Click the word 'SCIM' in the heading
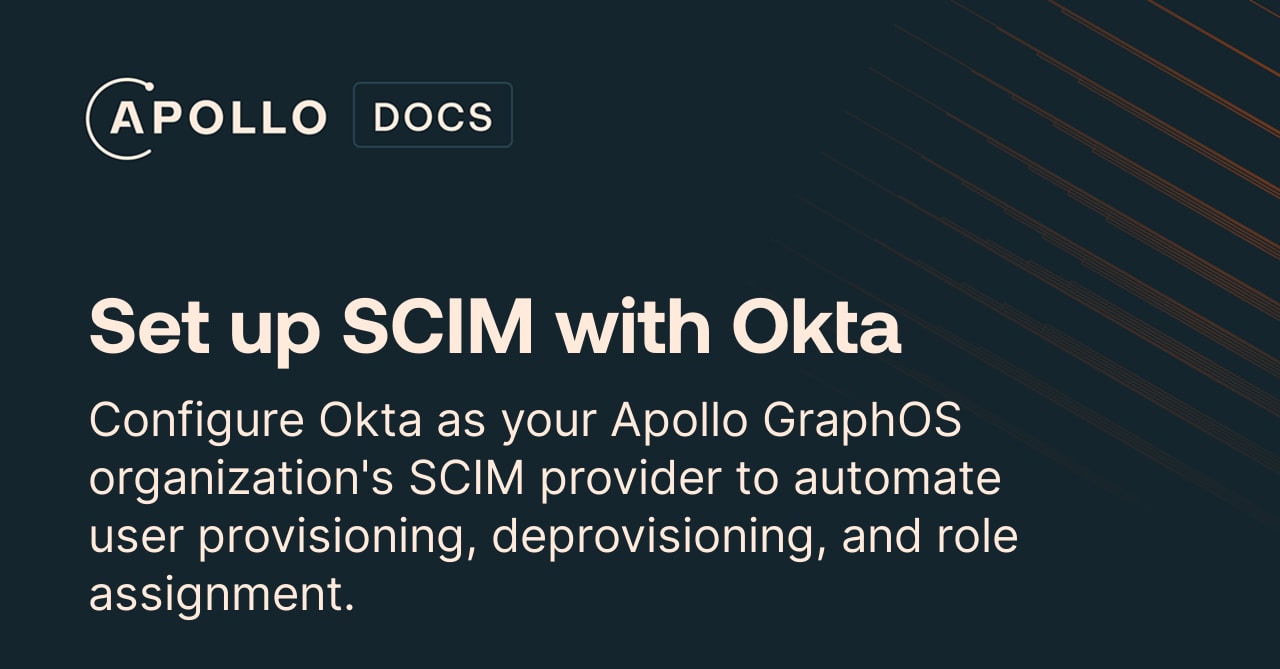Image resolution: width=1280 pixels, height=669 pixels. (x=438, y=327)
